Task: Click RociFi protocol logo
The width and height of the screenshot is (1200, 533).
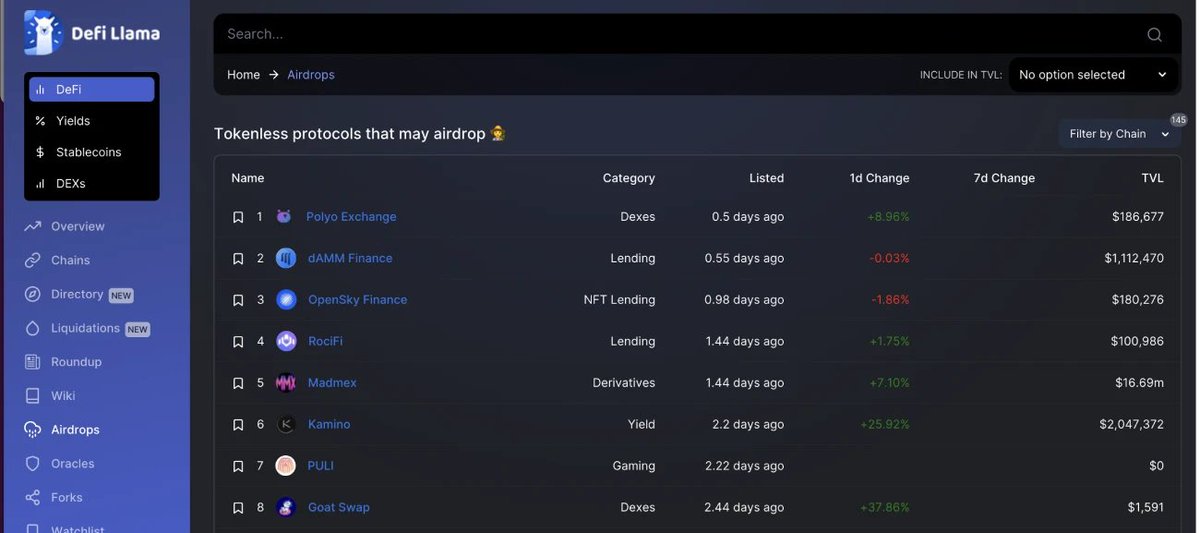Action: click(x=286, y=341)
